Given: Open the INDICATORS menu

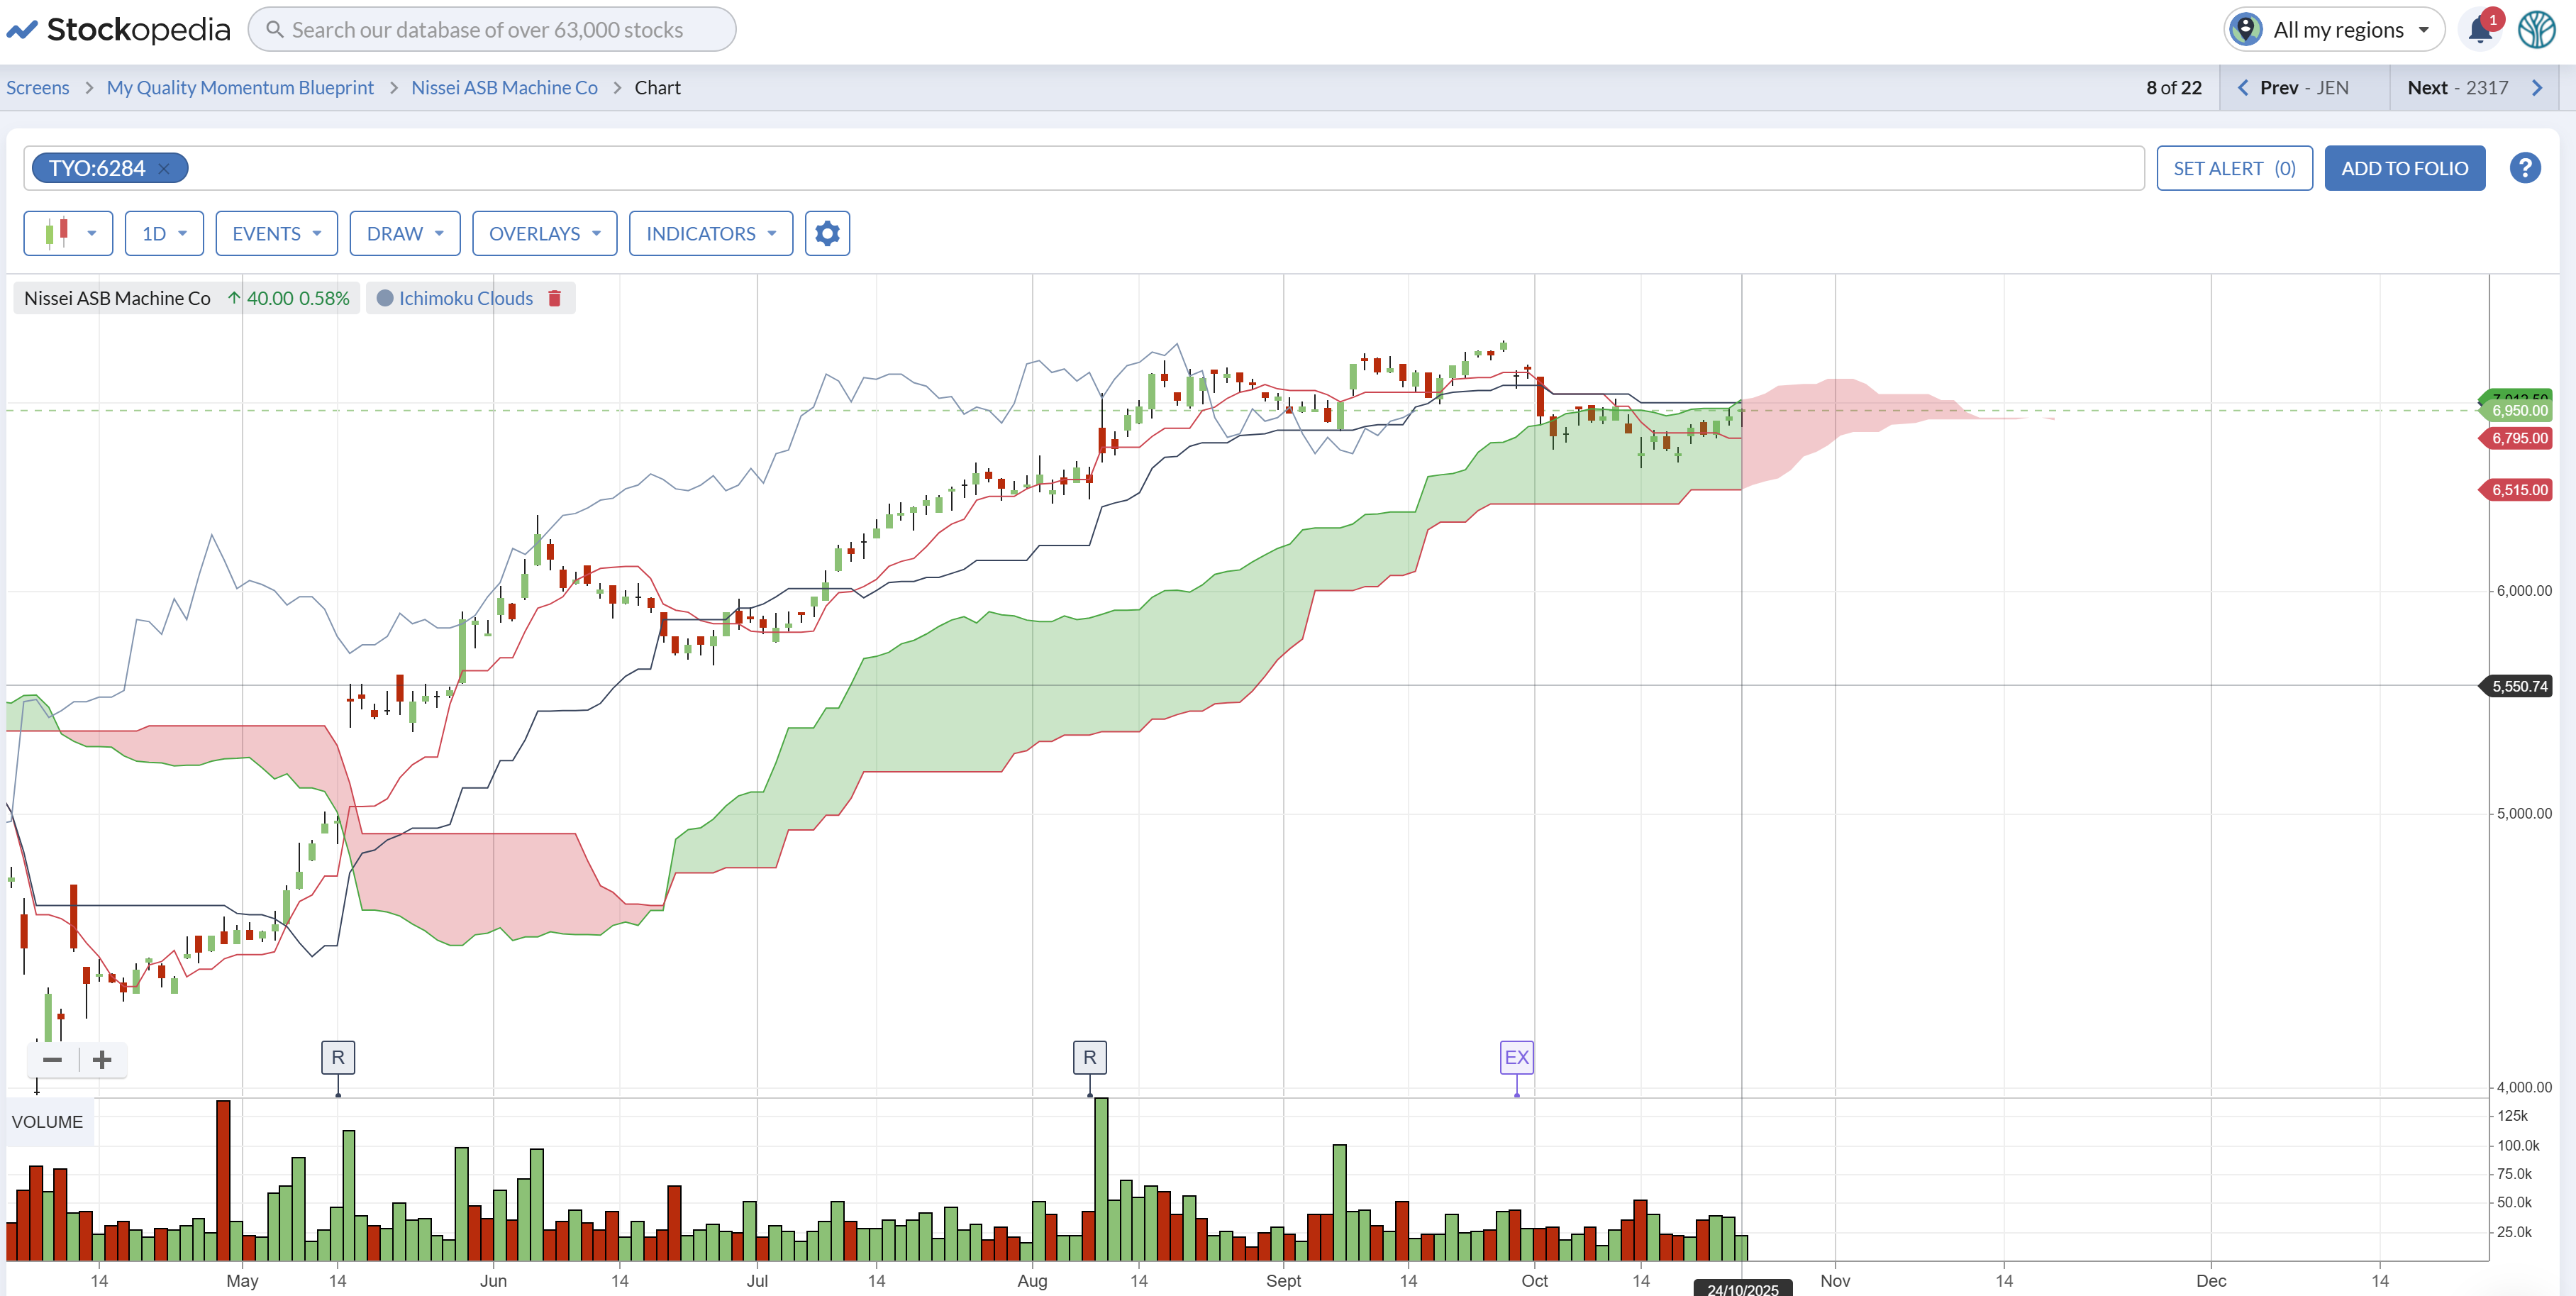Looking at the screenshot, I should 710,233.
